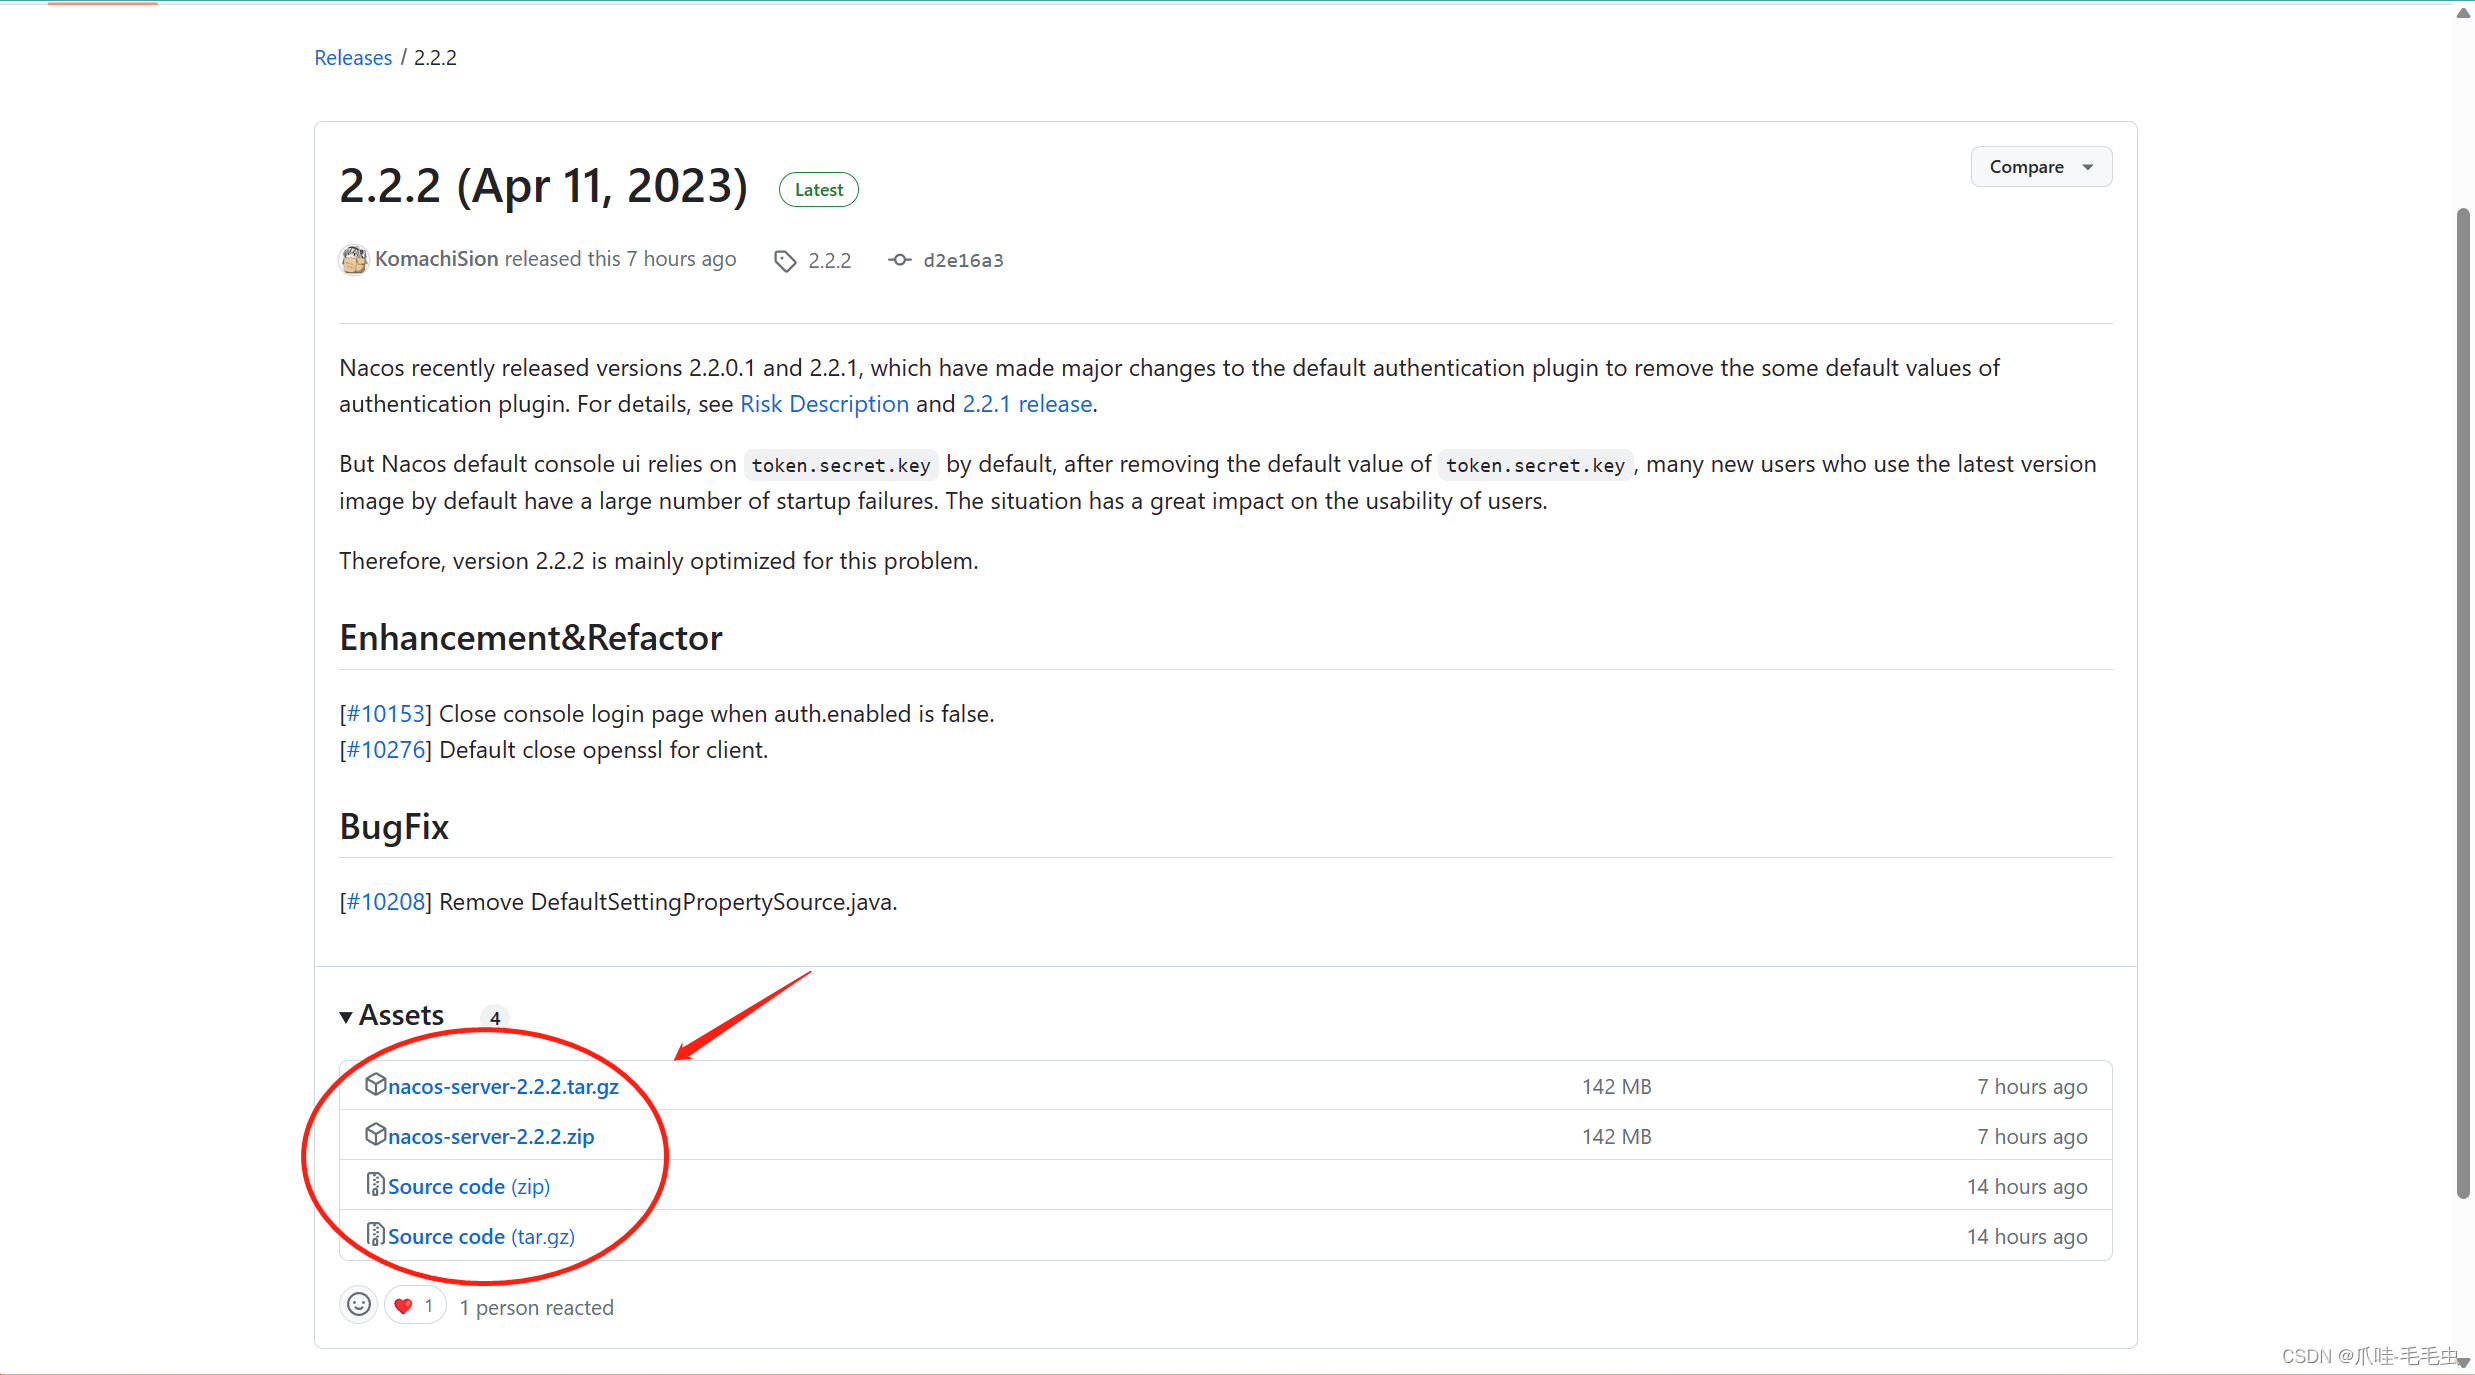This screenshot has width=2475, height=1375.
Task: Open the Compare dropdown button
Action: 2040,166
